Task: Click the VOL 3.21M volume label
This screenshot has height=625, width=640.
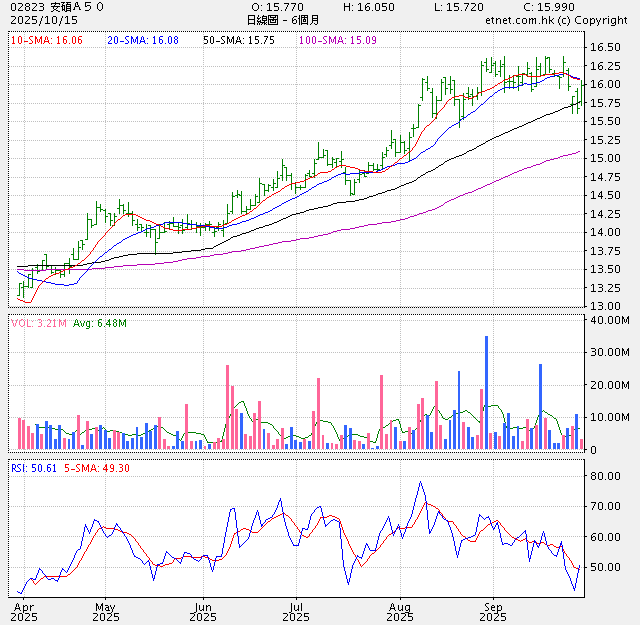Action: pyautogui.click(x=40, y=323)
